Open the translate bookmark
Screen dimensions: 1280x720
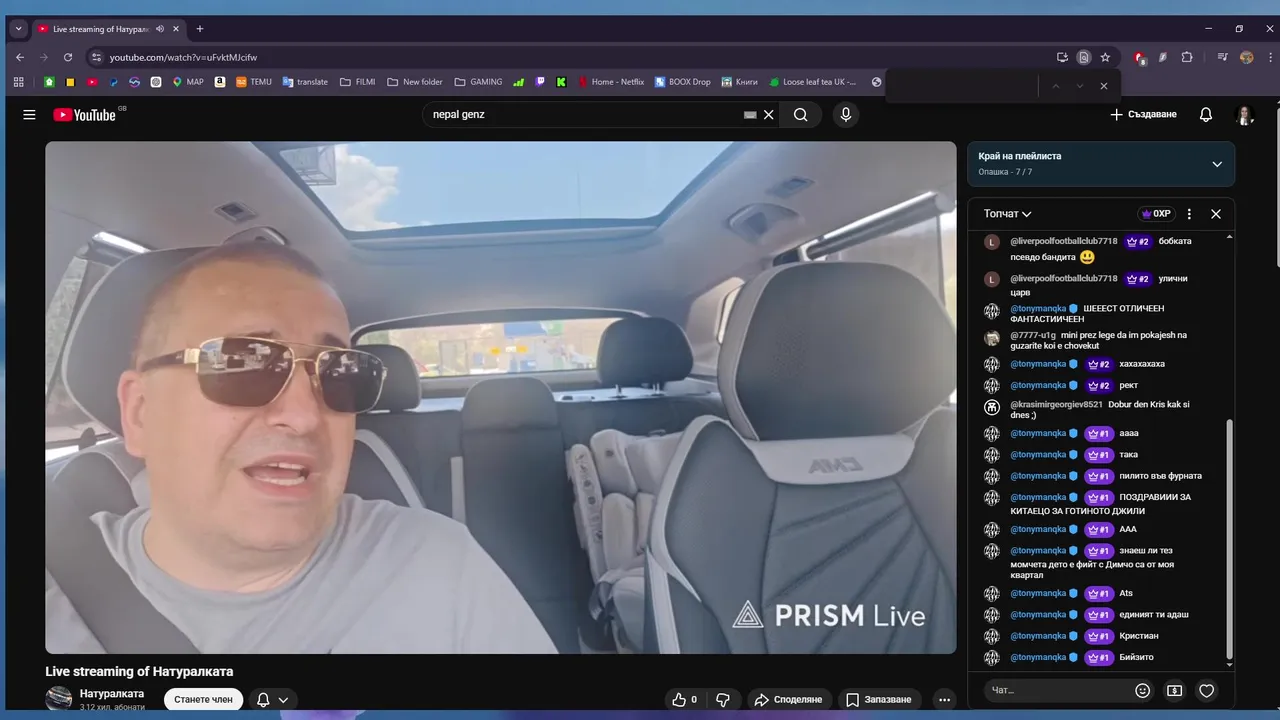[305, 82]
